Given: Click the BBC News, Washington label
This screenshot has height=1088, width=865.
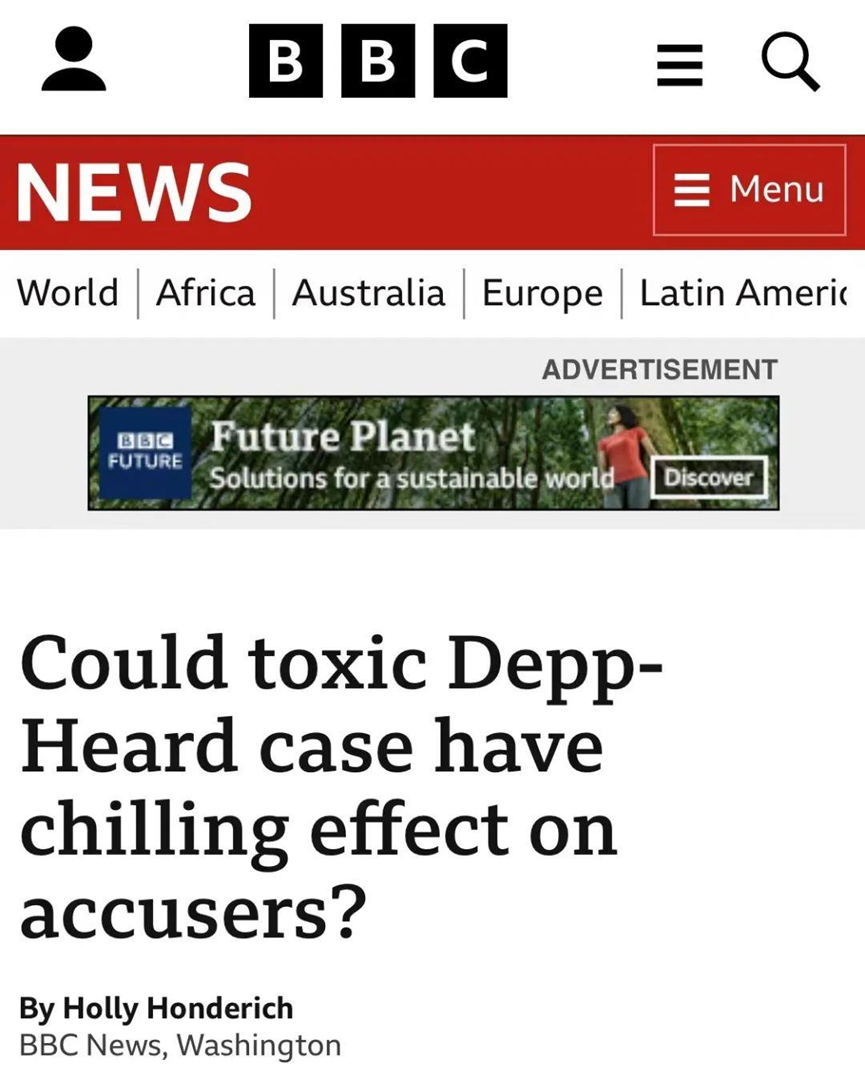Looking at the screenshot, I should click(x=180, y=1046).
